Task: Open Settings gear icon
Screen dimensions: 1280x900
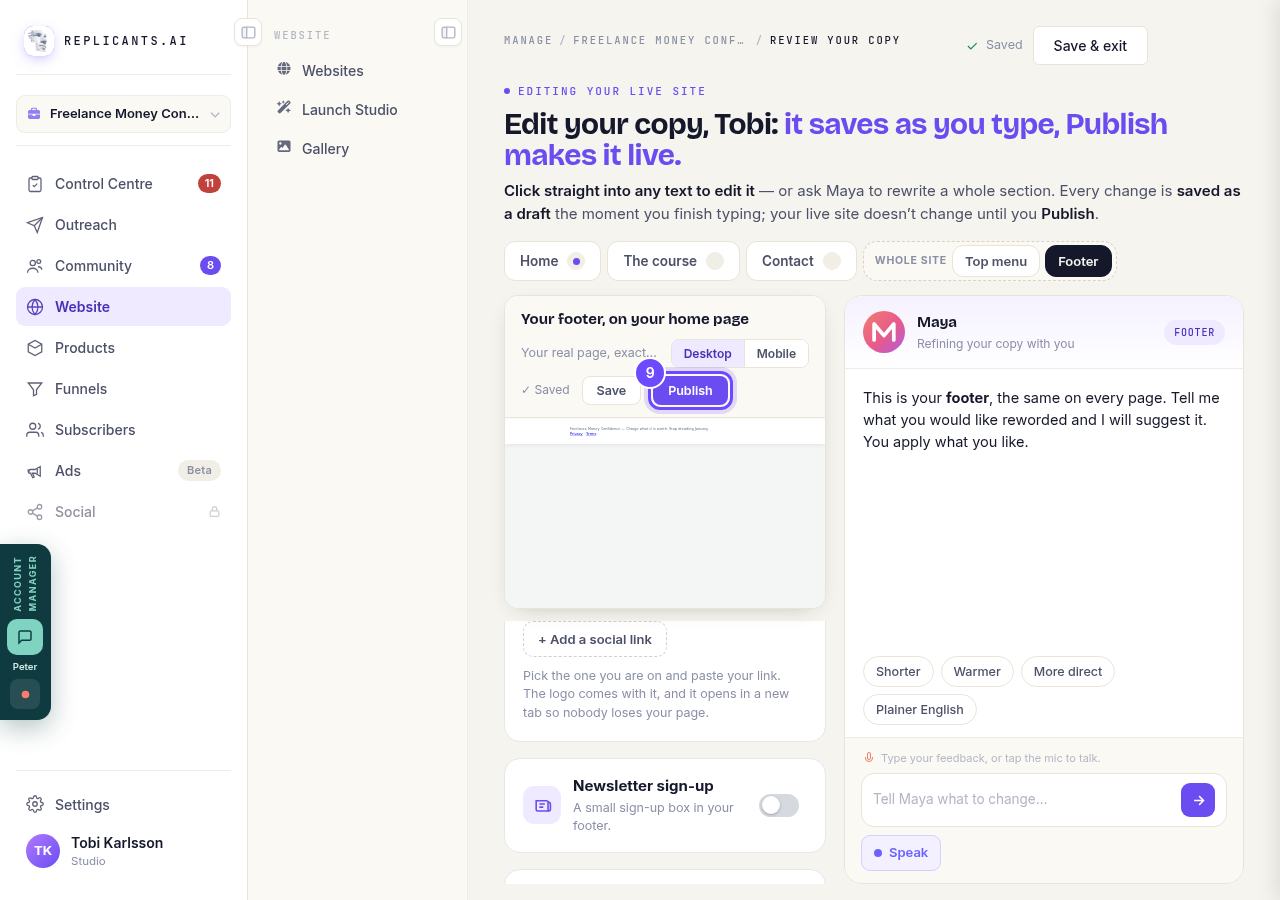Action: pos(35,805)
